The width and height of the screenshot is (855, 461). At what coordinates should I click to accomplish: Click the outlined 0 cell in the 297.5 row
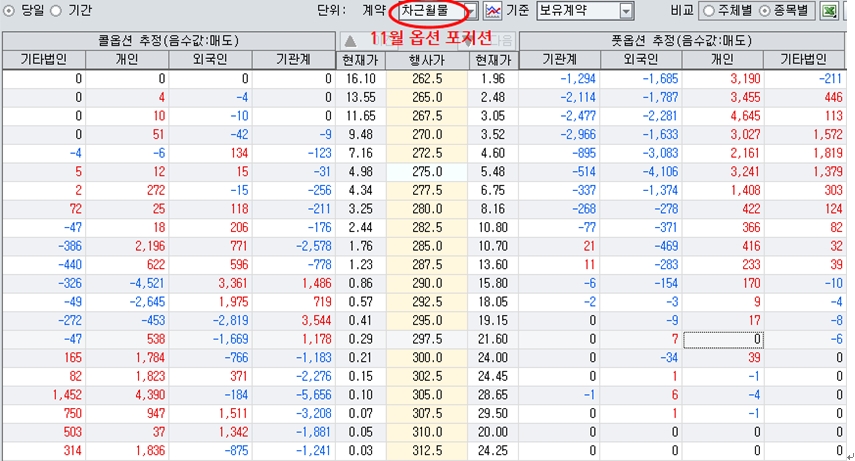pyautogui.click(x=724, y=339)
